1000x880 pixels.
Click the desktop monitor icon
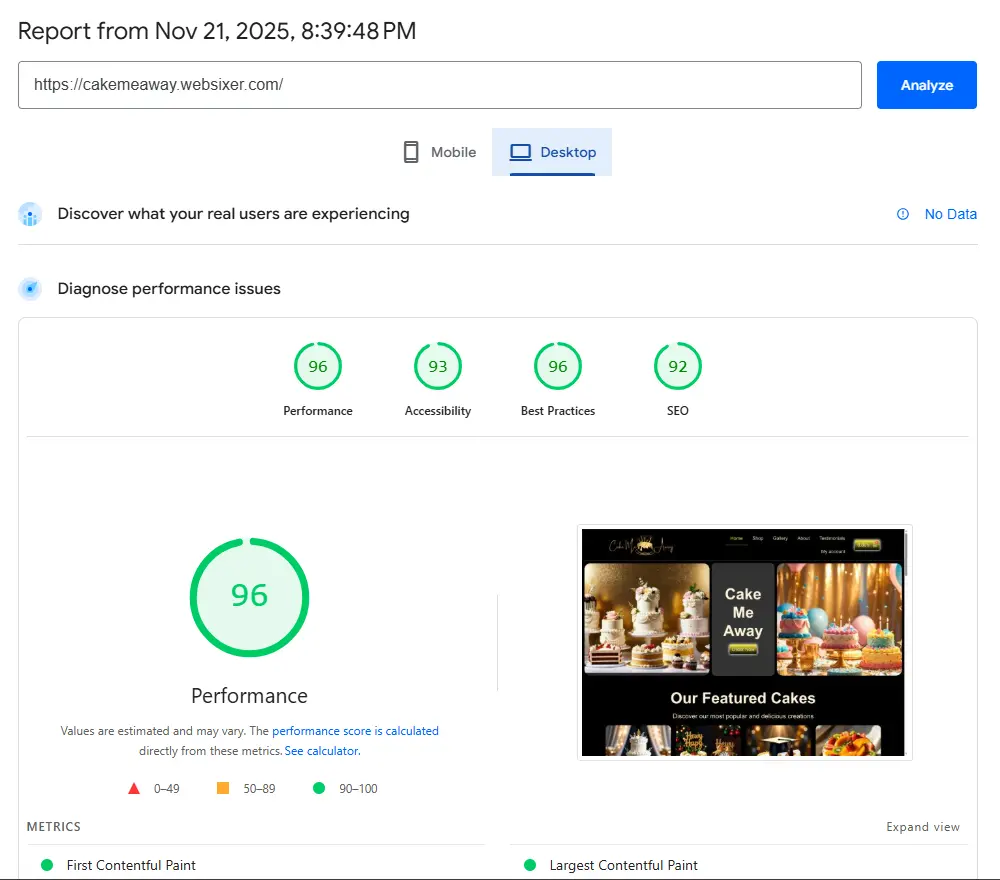(x=520, y=152)
